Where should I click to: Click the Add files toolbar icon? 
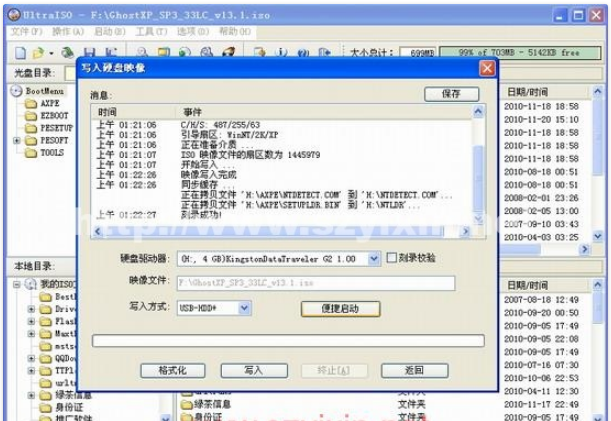260,52
